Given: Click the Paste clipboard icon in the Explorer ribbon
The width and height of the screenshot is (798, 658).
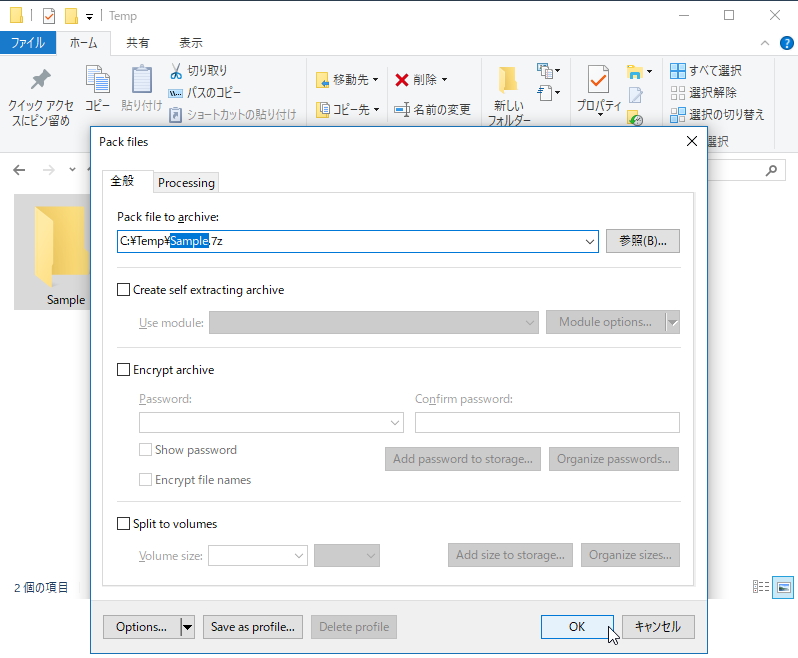Looking at the screenshot, I should (x=141, y=79).
